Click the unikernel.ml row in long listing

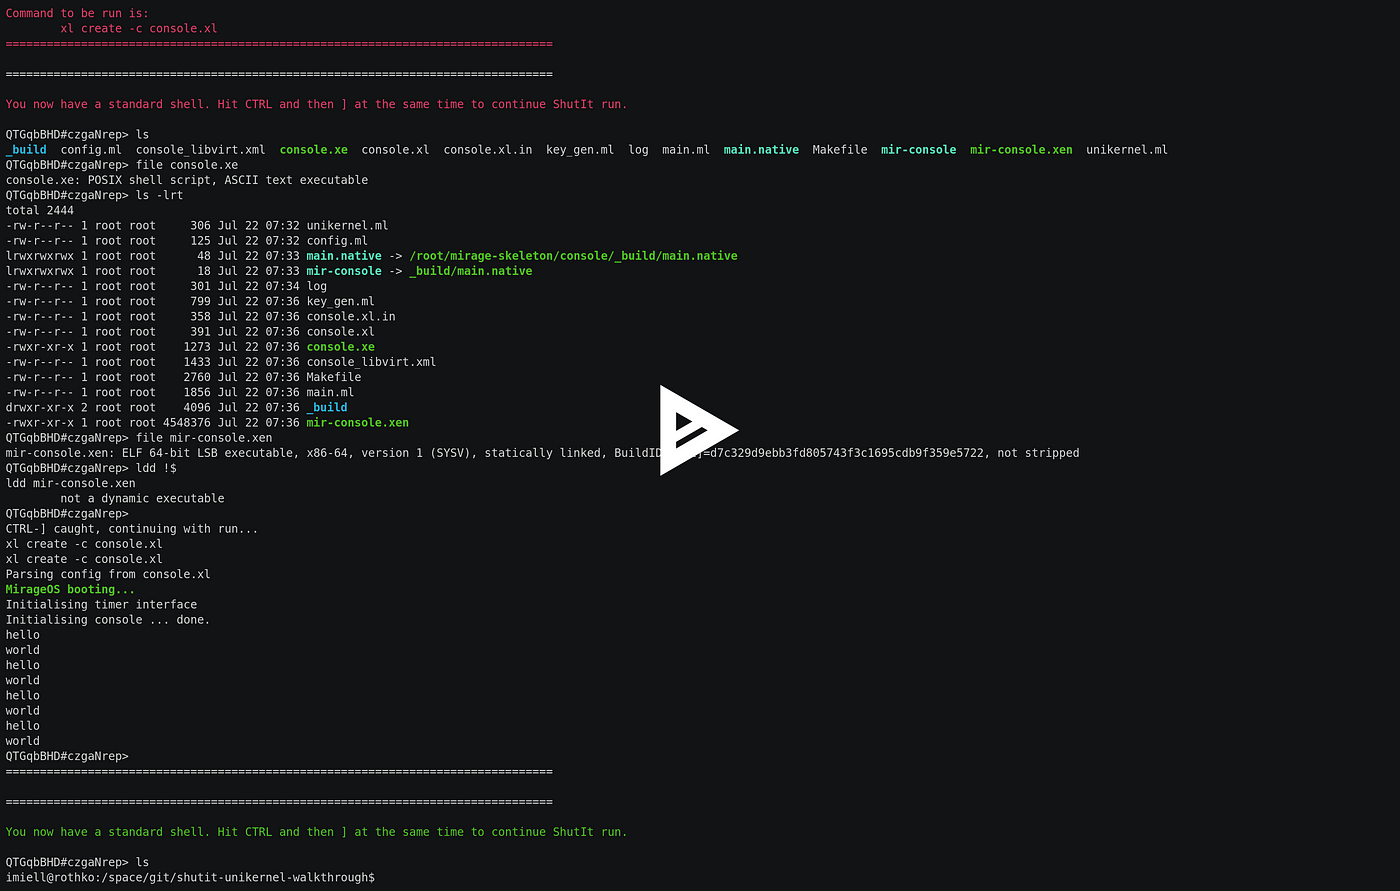197,226
